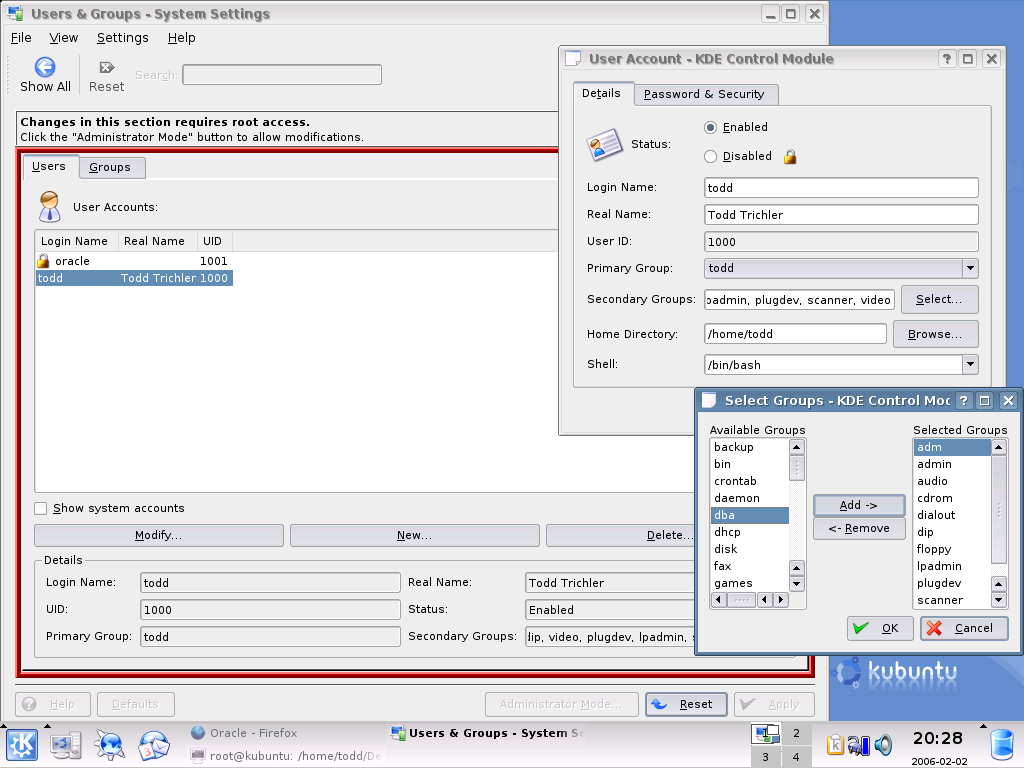Open the System Menu computer icon in the panel

pyautogui.click(x=65, y=745)
